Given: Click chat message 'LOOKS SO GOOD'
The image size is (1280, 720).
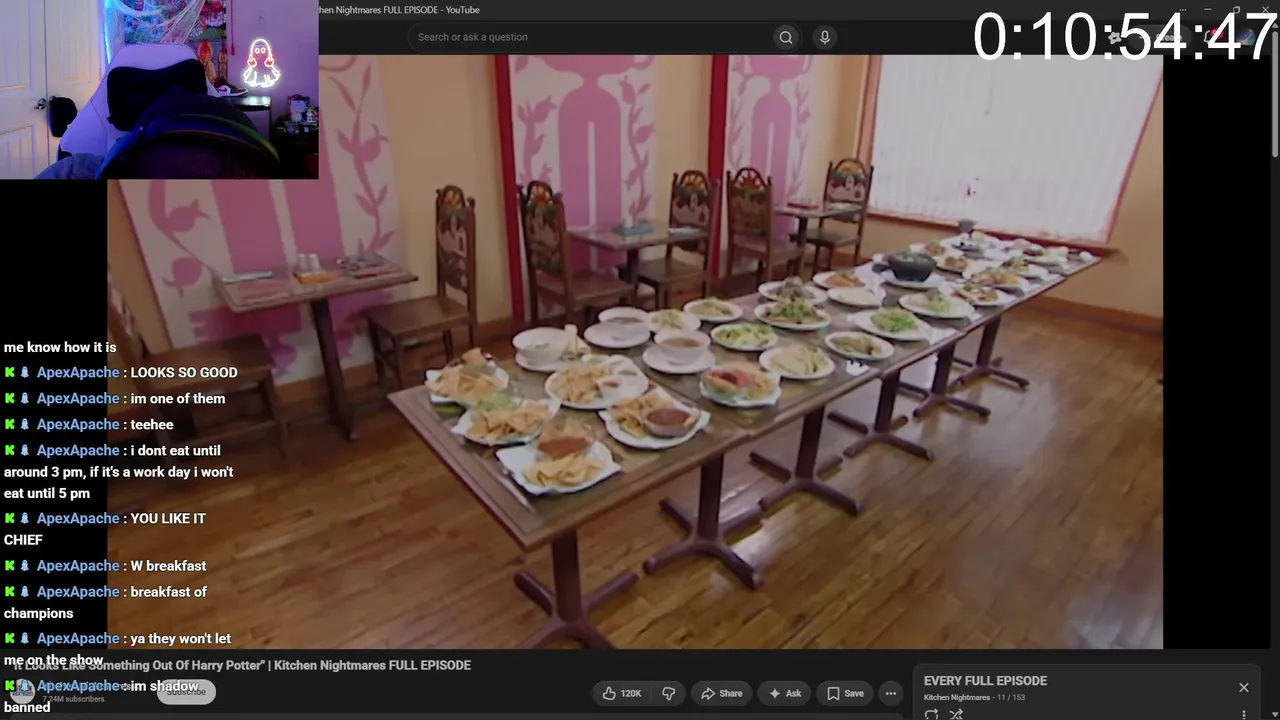Looking at the screenshot, I should point(184,372).
